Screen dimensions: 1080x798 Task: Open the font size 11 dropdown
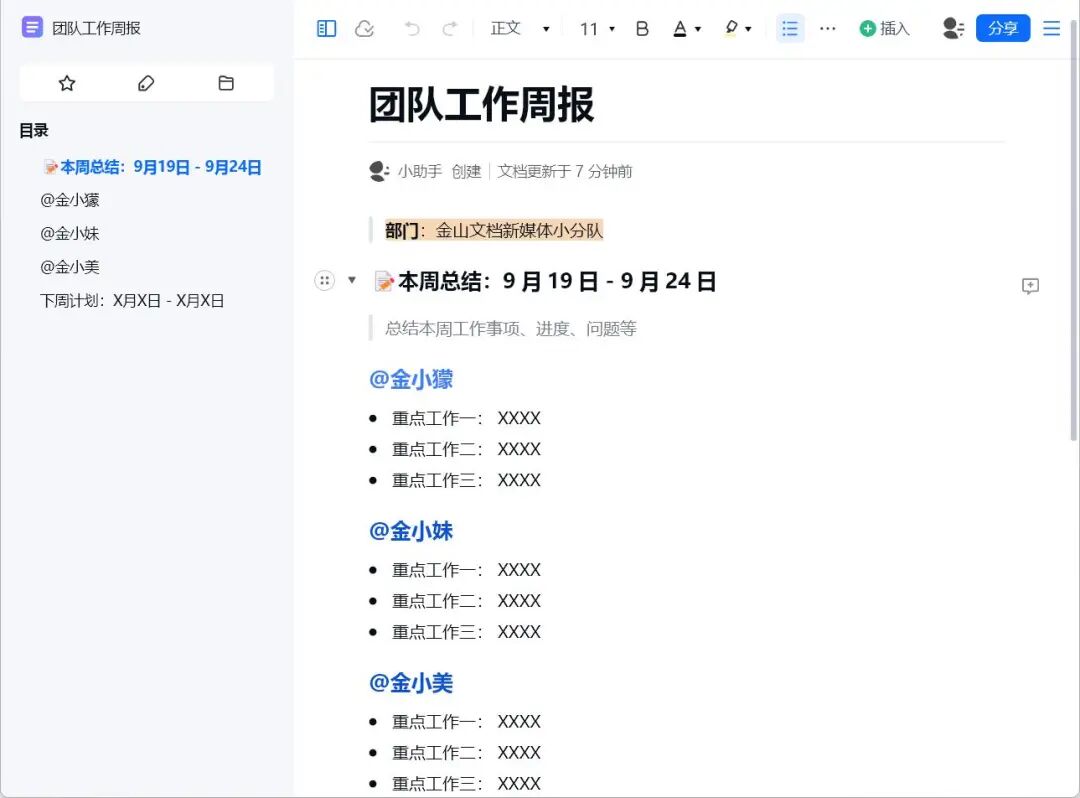(x=597, y=29)
